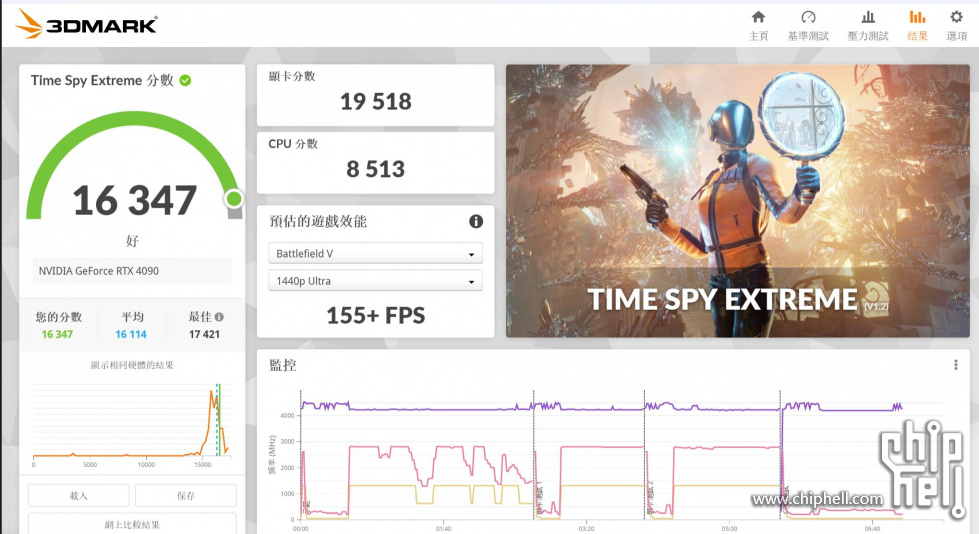Click the info icon next to best score
This screenshot has width=979, height=534.
[219, 317]
